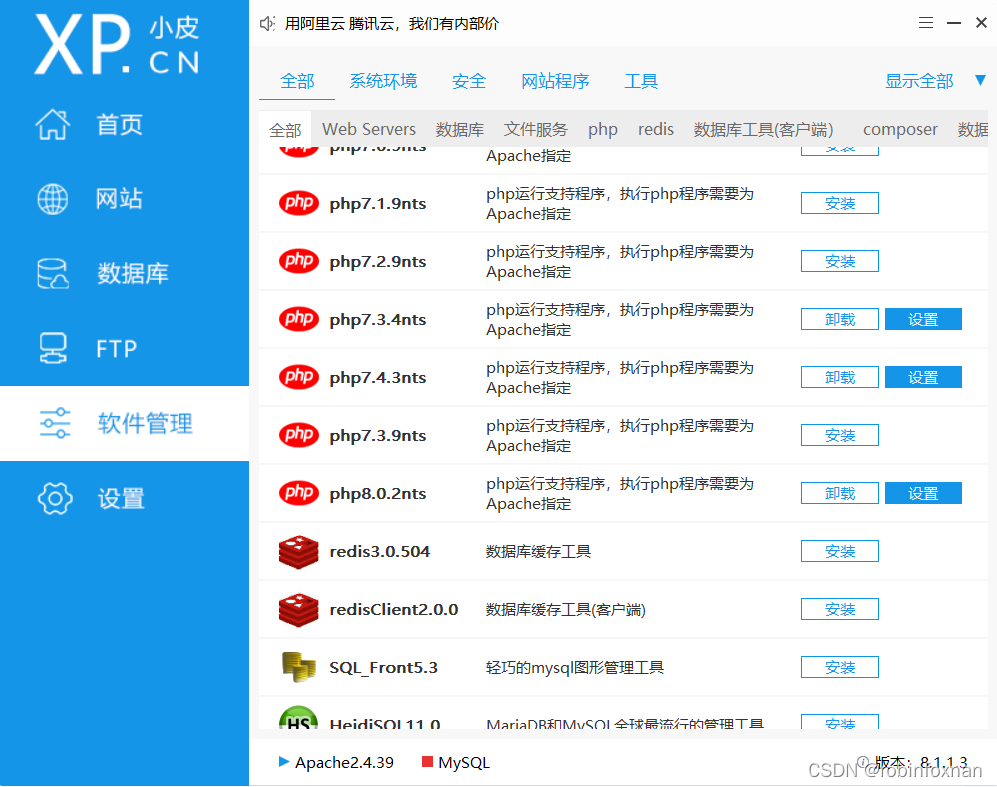Screen dimensions: 997x787
Task: Click 轻巧的mysql图形管理工具 description
Action: (575, 667)
